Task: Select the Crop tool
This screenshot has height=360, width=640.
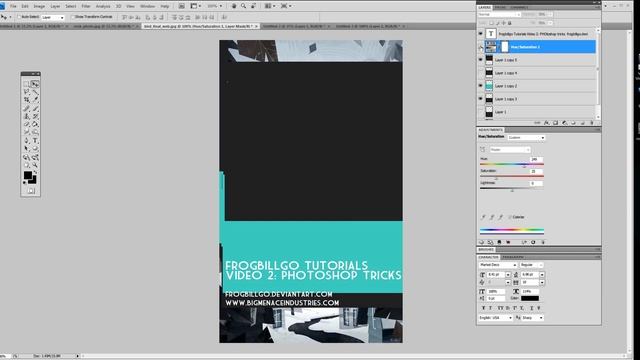Action: [x=27, y=100]
